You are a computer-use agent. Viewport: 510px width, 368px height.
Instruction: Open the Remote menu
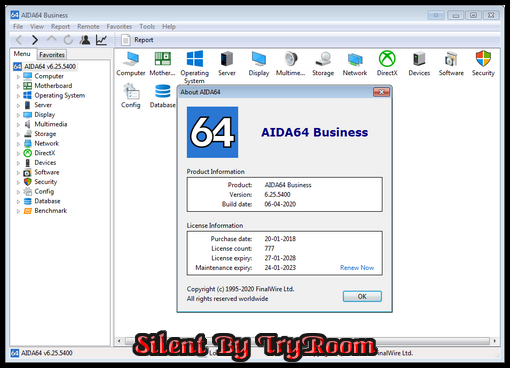[x=88, y=27]
